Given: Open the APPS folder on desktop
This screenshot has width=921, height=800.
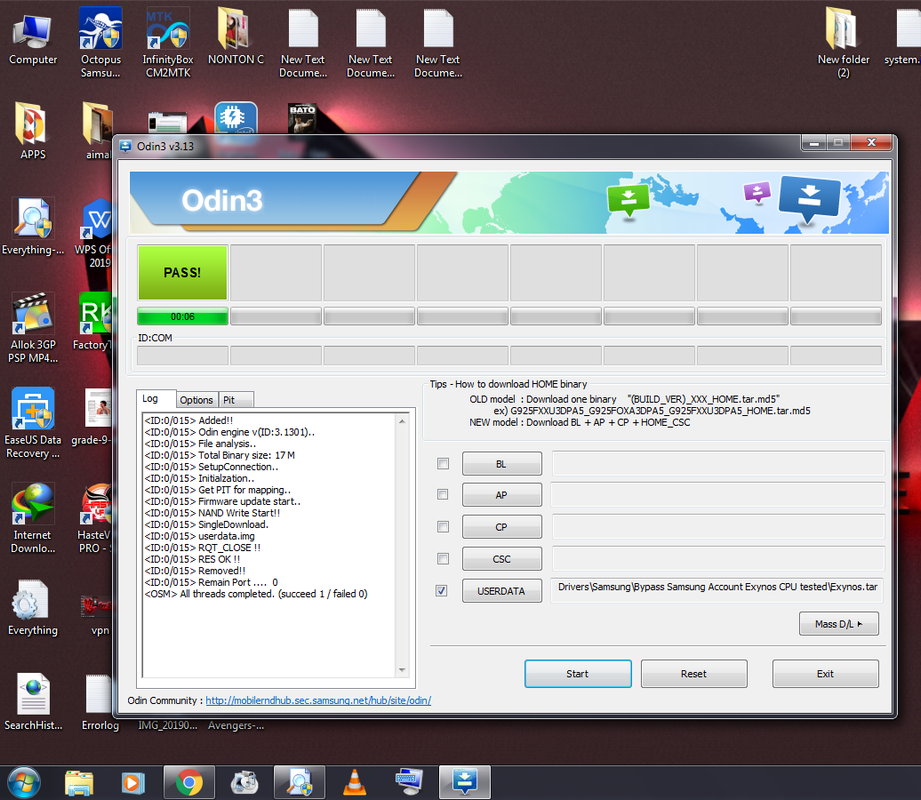Looking at the screenshot, I should (x=33, y=130).
